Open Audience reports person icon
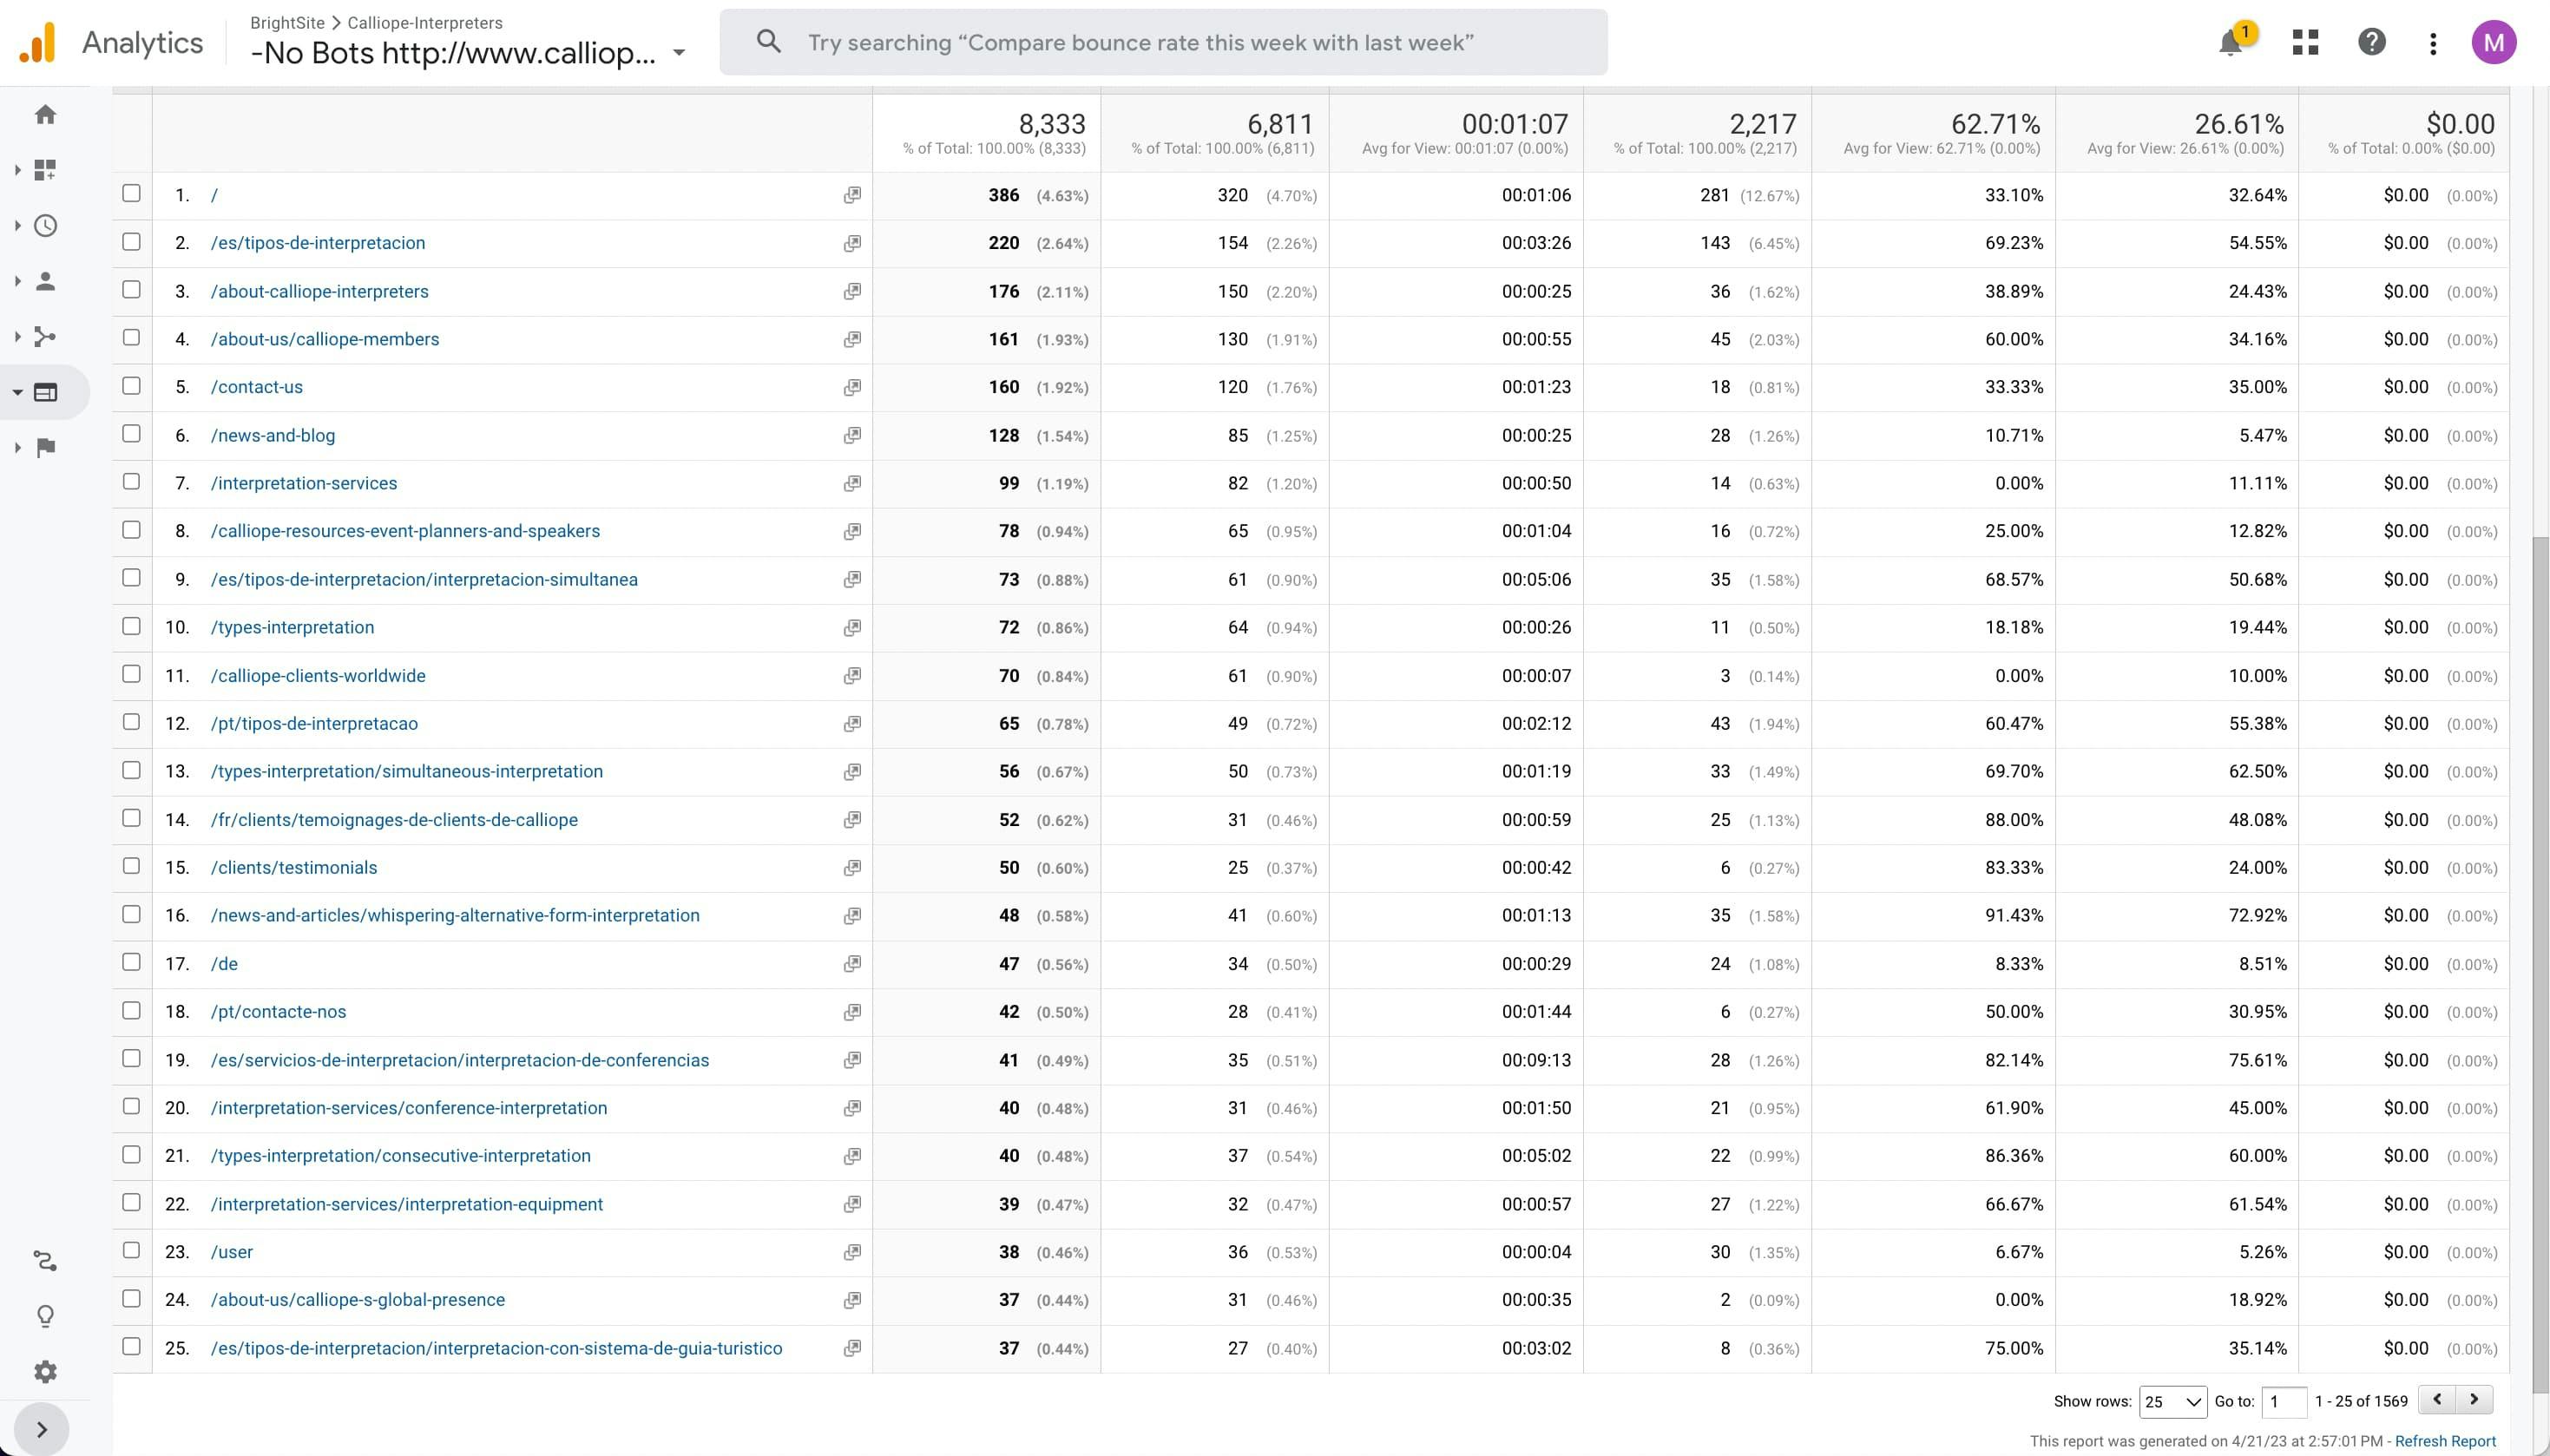2550x1456 pixels. coord(45,281)
